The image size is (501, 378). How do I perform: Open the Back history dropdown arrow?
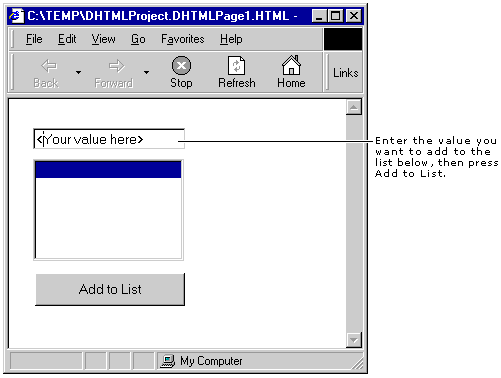(78, 72)
